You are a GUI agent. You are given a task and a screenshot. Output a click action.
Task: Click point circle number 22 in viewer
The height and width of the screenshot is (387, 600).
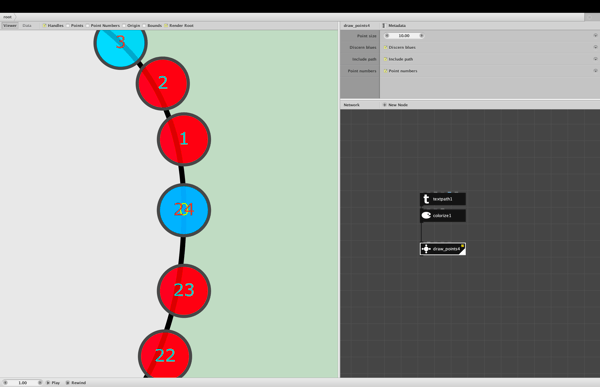click(165, 354)
